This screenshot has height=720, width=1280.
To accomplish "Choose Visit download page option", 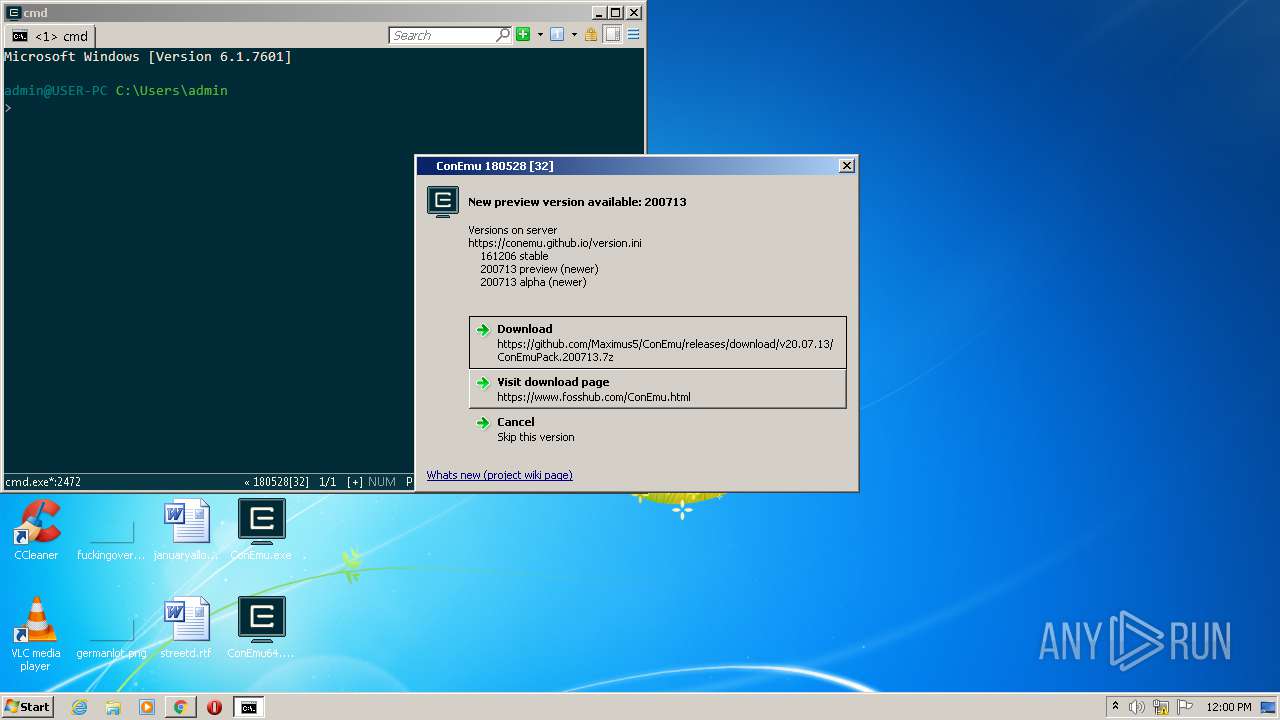I will (658, 389).
